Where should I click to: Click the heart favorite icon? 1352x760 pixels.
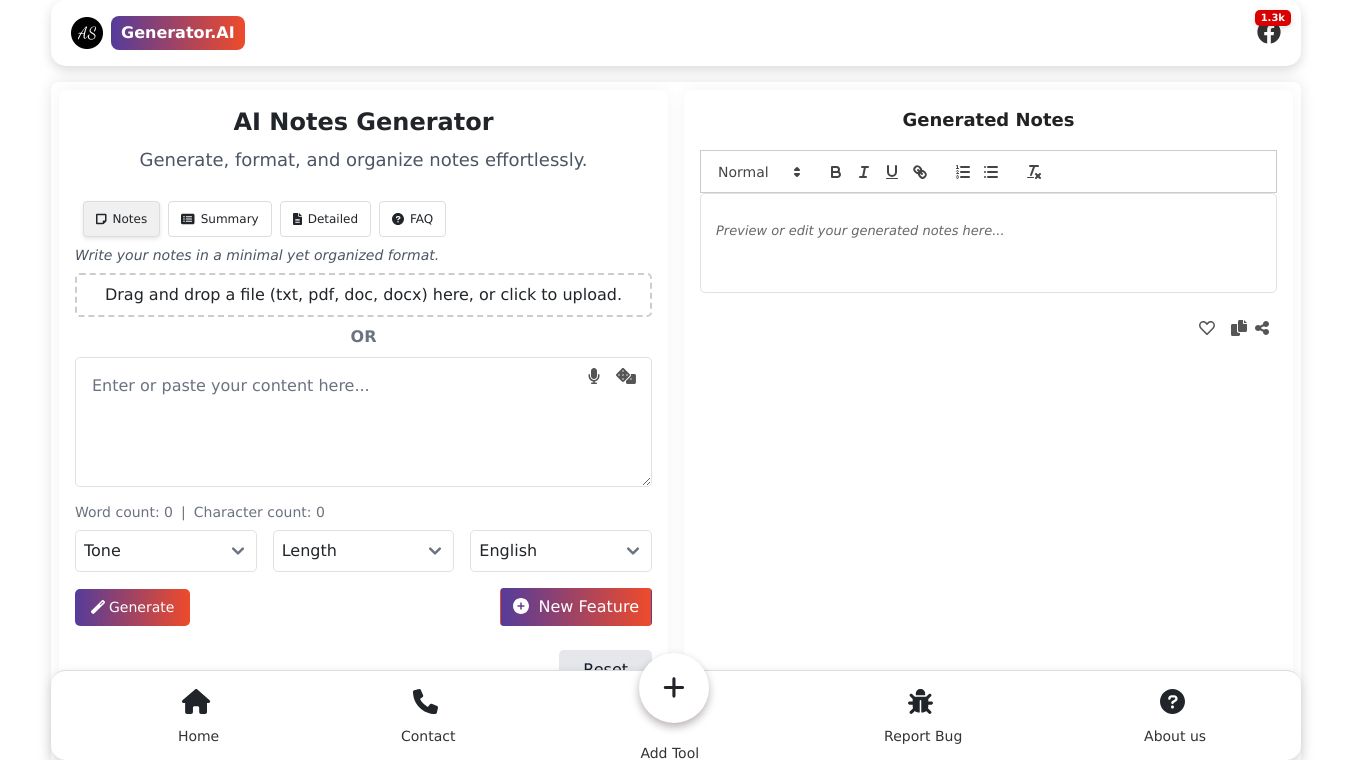click(1207, 328)
